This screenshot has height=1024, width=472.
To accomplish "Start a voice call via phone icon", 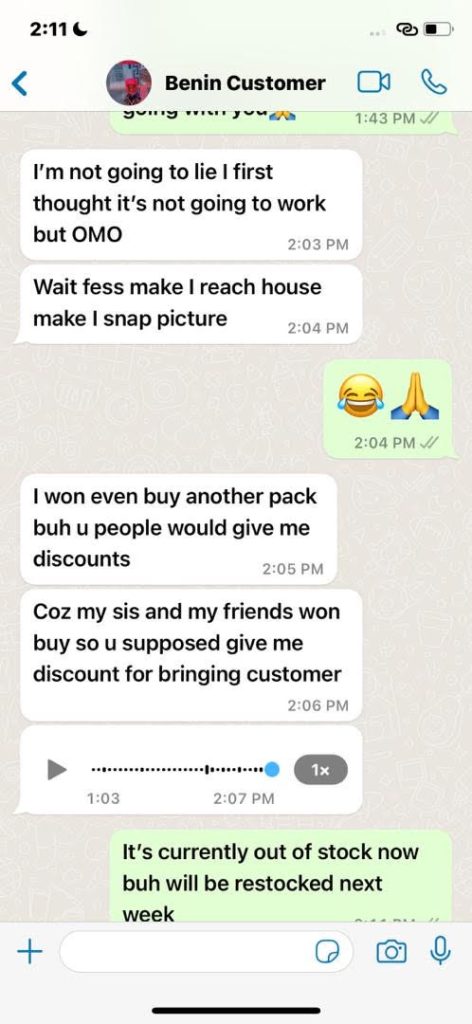I will coord(433,83).
